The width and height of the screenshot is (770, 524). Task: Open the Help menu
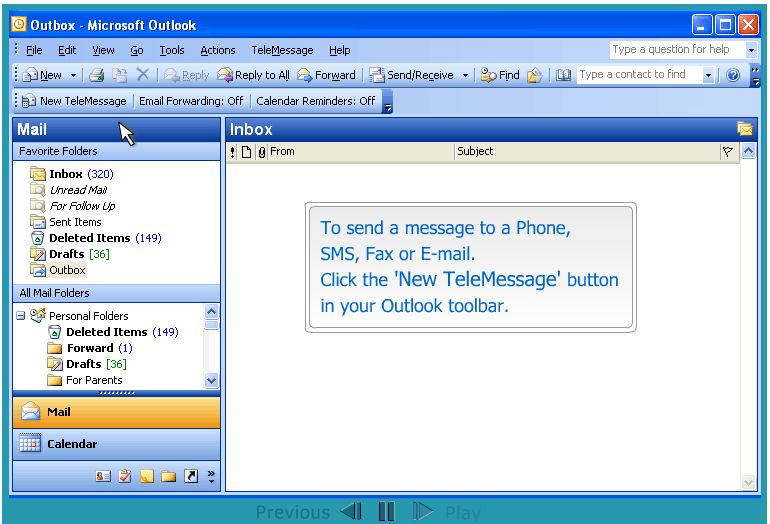(339, 50)
